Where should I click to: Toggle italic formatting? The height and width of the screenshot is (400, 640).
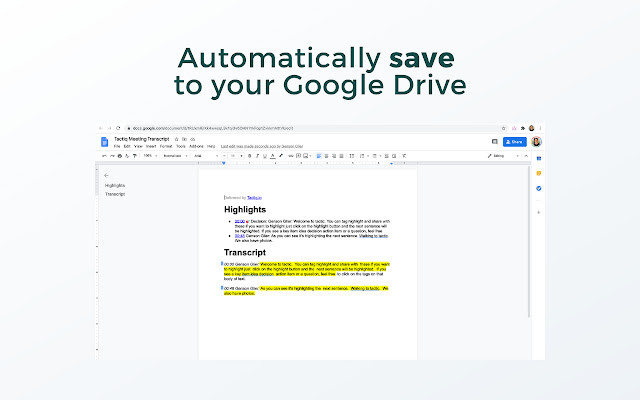coord(258,156)
